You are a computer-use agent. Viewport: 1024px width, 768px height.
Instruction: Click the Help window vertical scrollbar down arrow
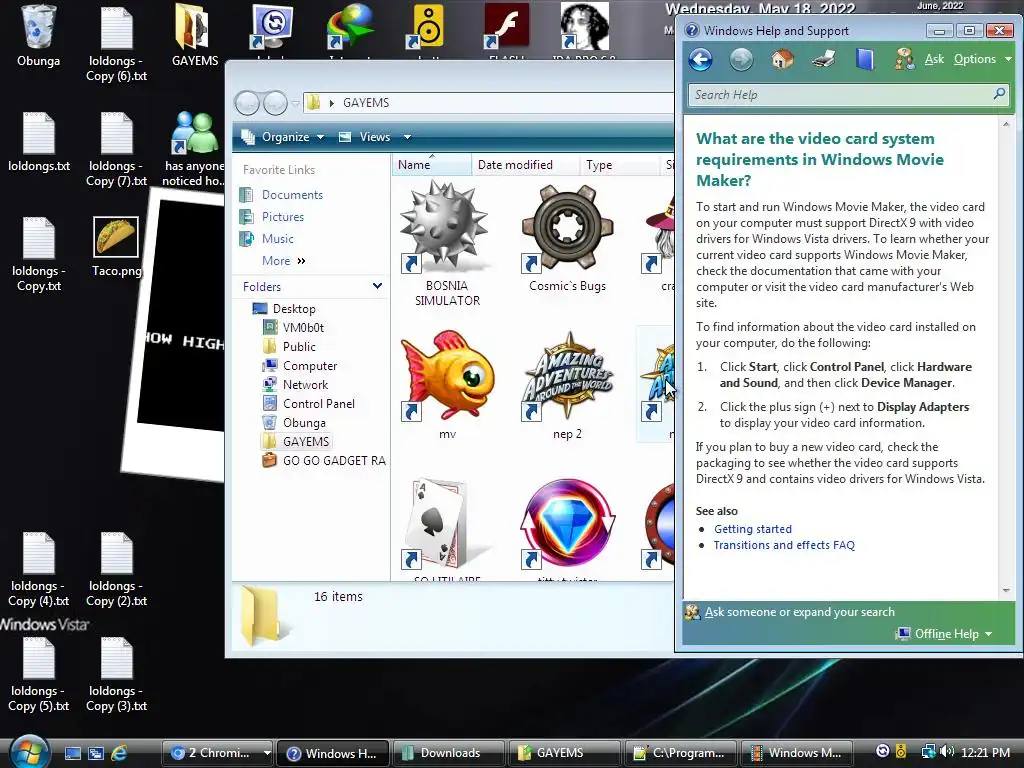pos(1006,590)
